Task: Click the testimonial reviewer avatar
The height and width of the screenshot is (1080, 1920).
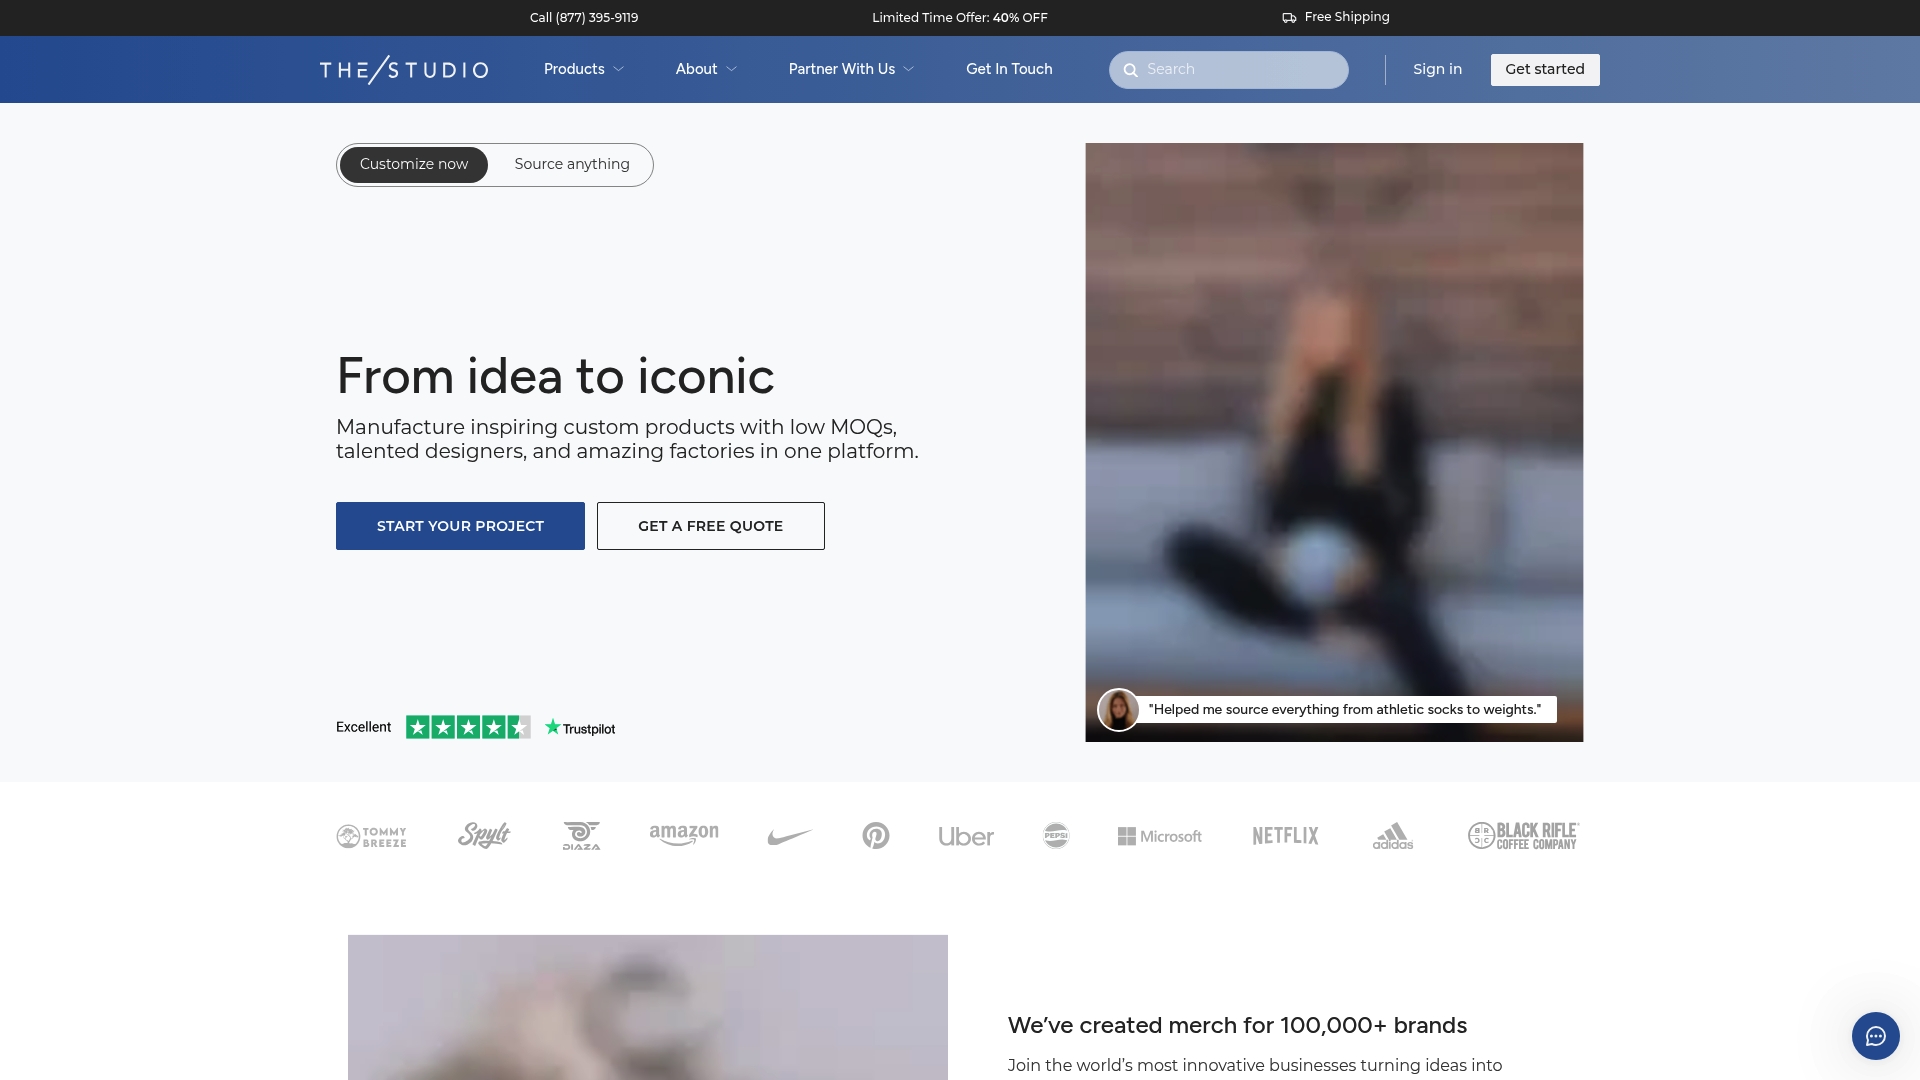Action: click(x=1118, y=710)
